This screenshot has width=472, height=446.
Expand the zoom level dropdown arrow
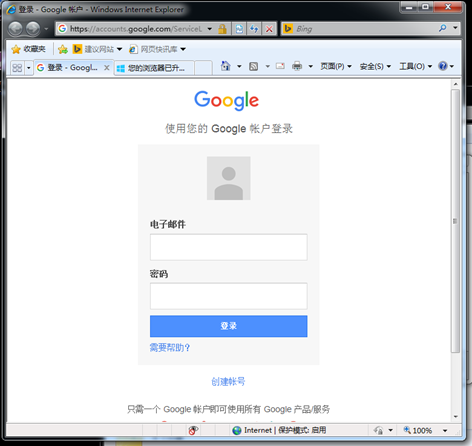(x=445, y=430)
